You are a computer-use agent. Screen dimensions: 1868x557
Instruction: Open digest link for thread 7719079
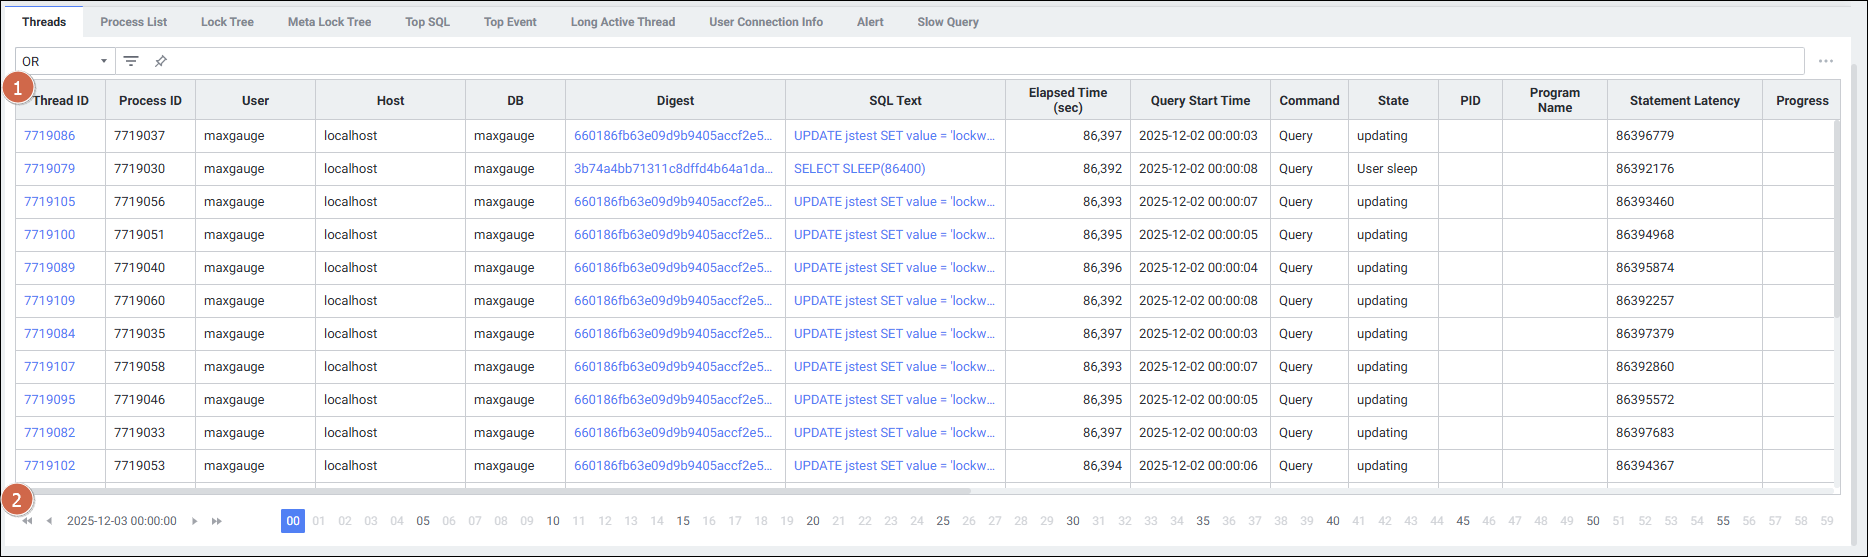pos(672,169)
